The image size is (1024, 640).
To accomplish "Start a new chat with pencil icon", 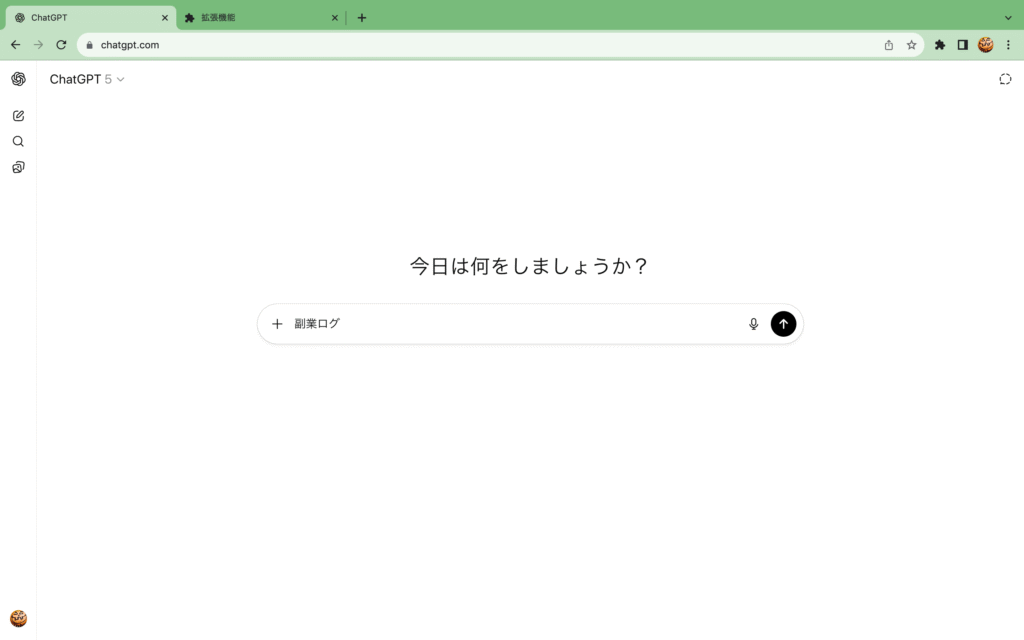I will (x=18, y=116).
